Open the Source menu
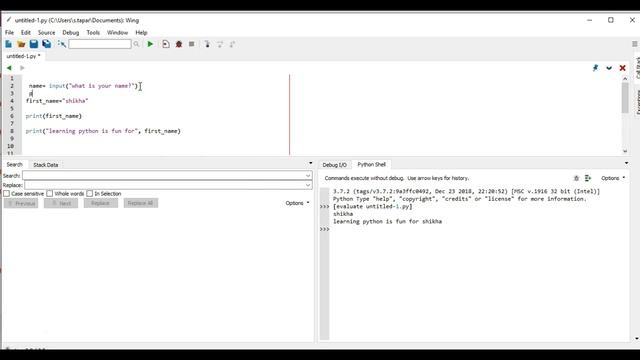640x360 pixels. [47, 32]
